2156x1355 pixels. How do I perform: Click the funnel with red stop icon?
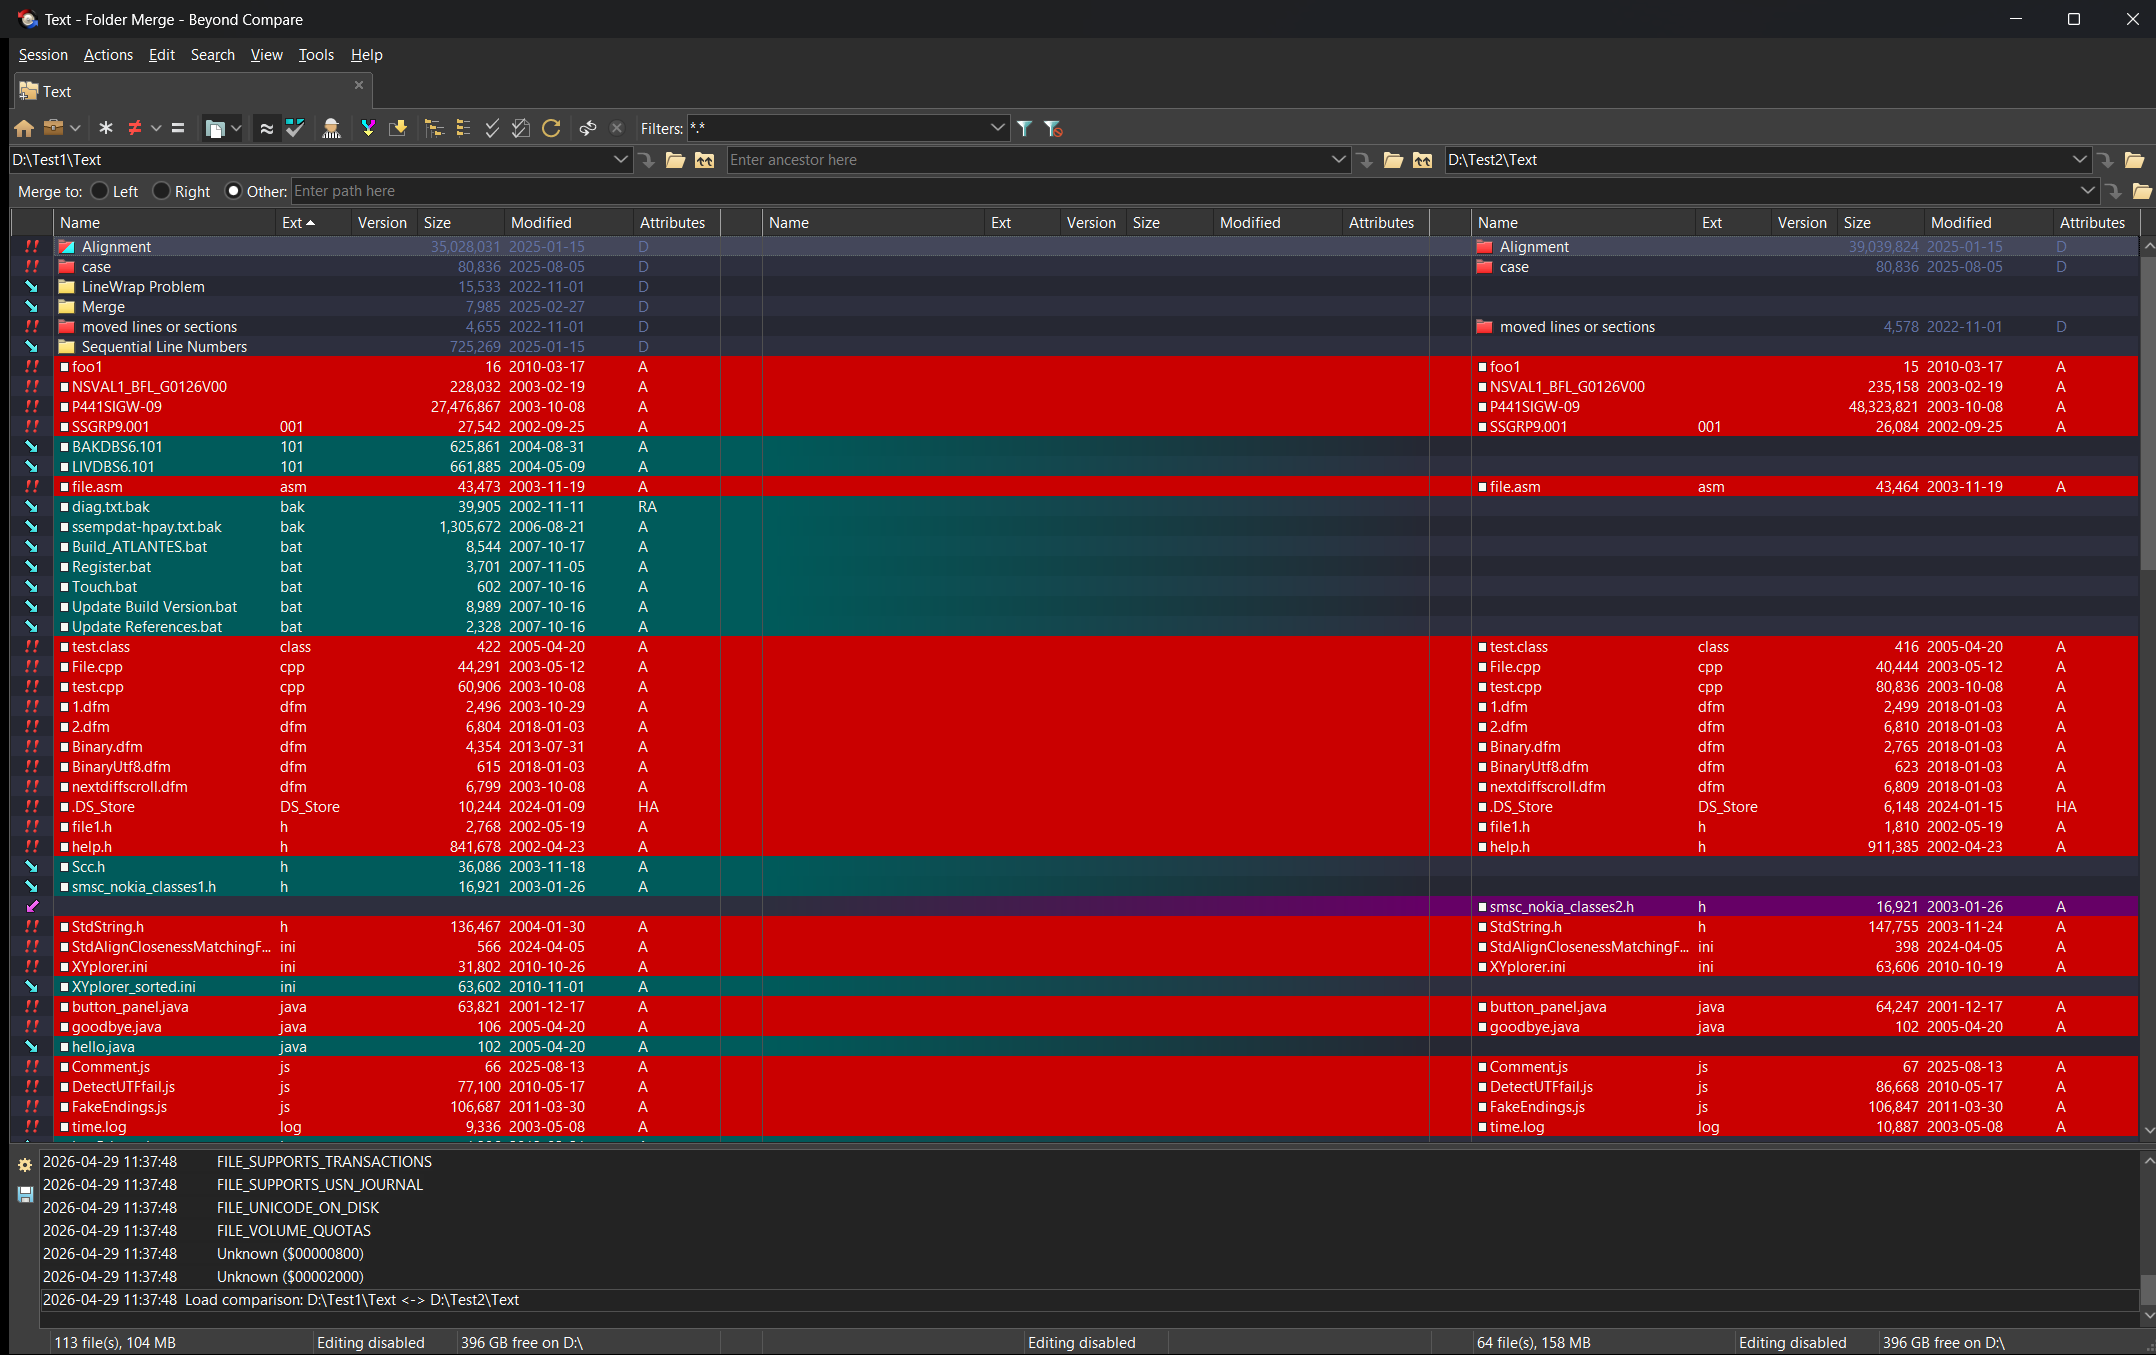click(x=1053, y=128)
